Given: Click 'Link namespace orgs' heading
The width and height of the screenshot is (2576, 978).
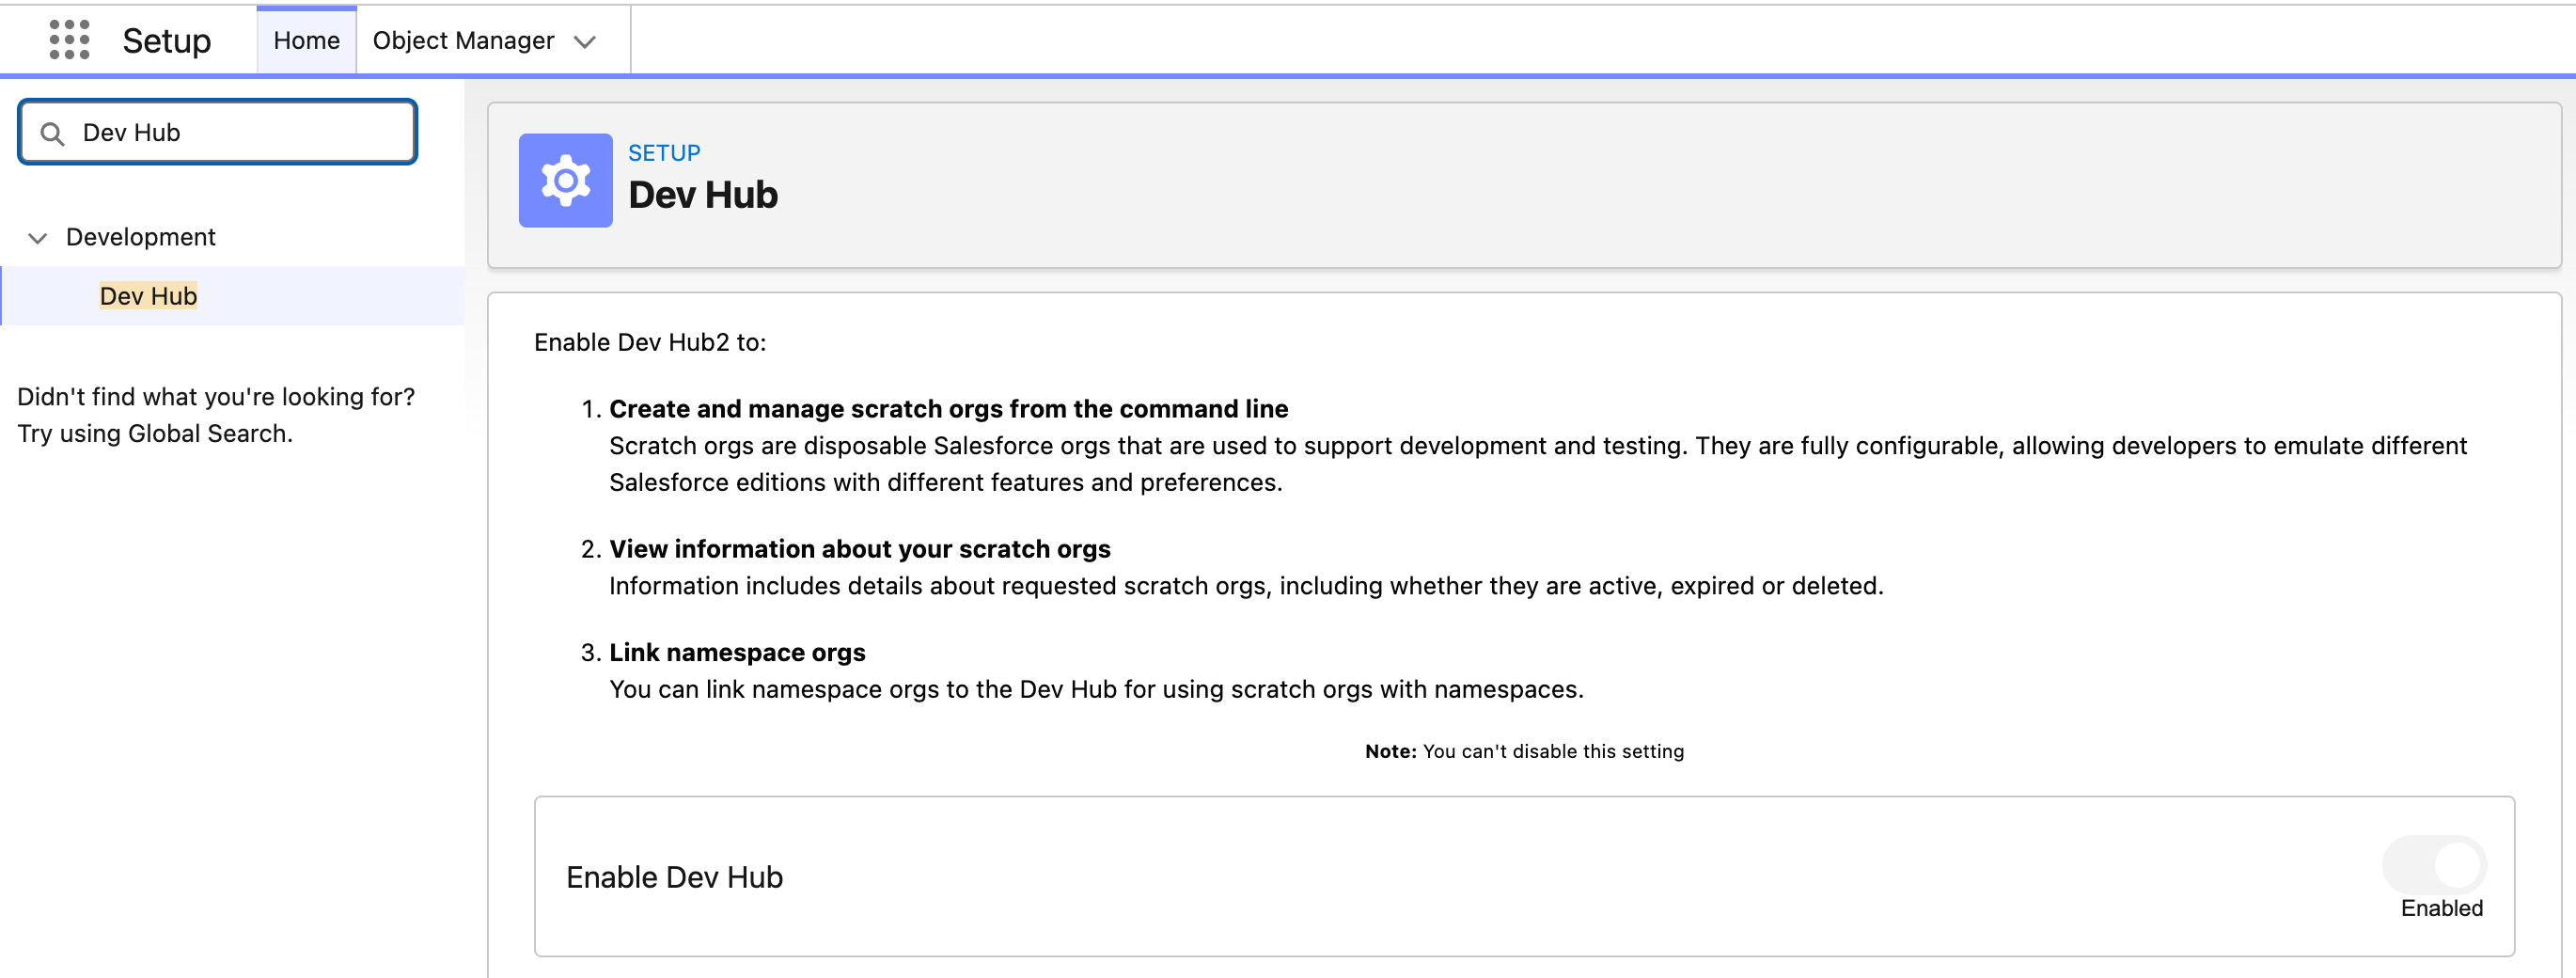Looking at the screenshot, I should [737, 652].
